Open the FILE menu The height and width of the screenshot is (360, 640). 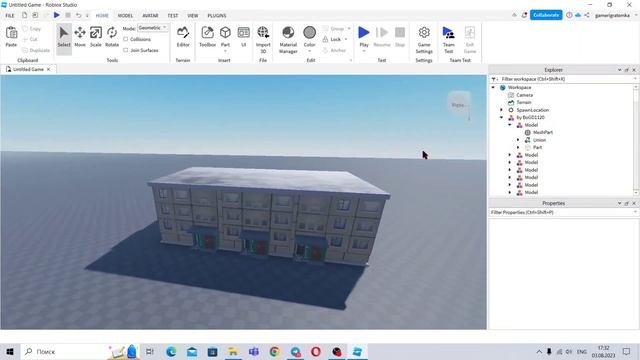(x=10, y=16)
